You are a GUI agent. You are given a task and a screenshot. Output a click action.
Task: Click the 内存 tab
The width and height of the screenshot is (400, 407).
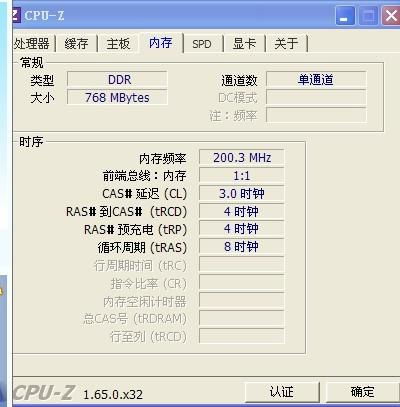(161, 43)
